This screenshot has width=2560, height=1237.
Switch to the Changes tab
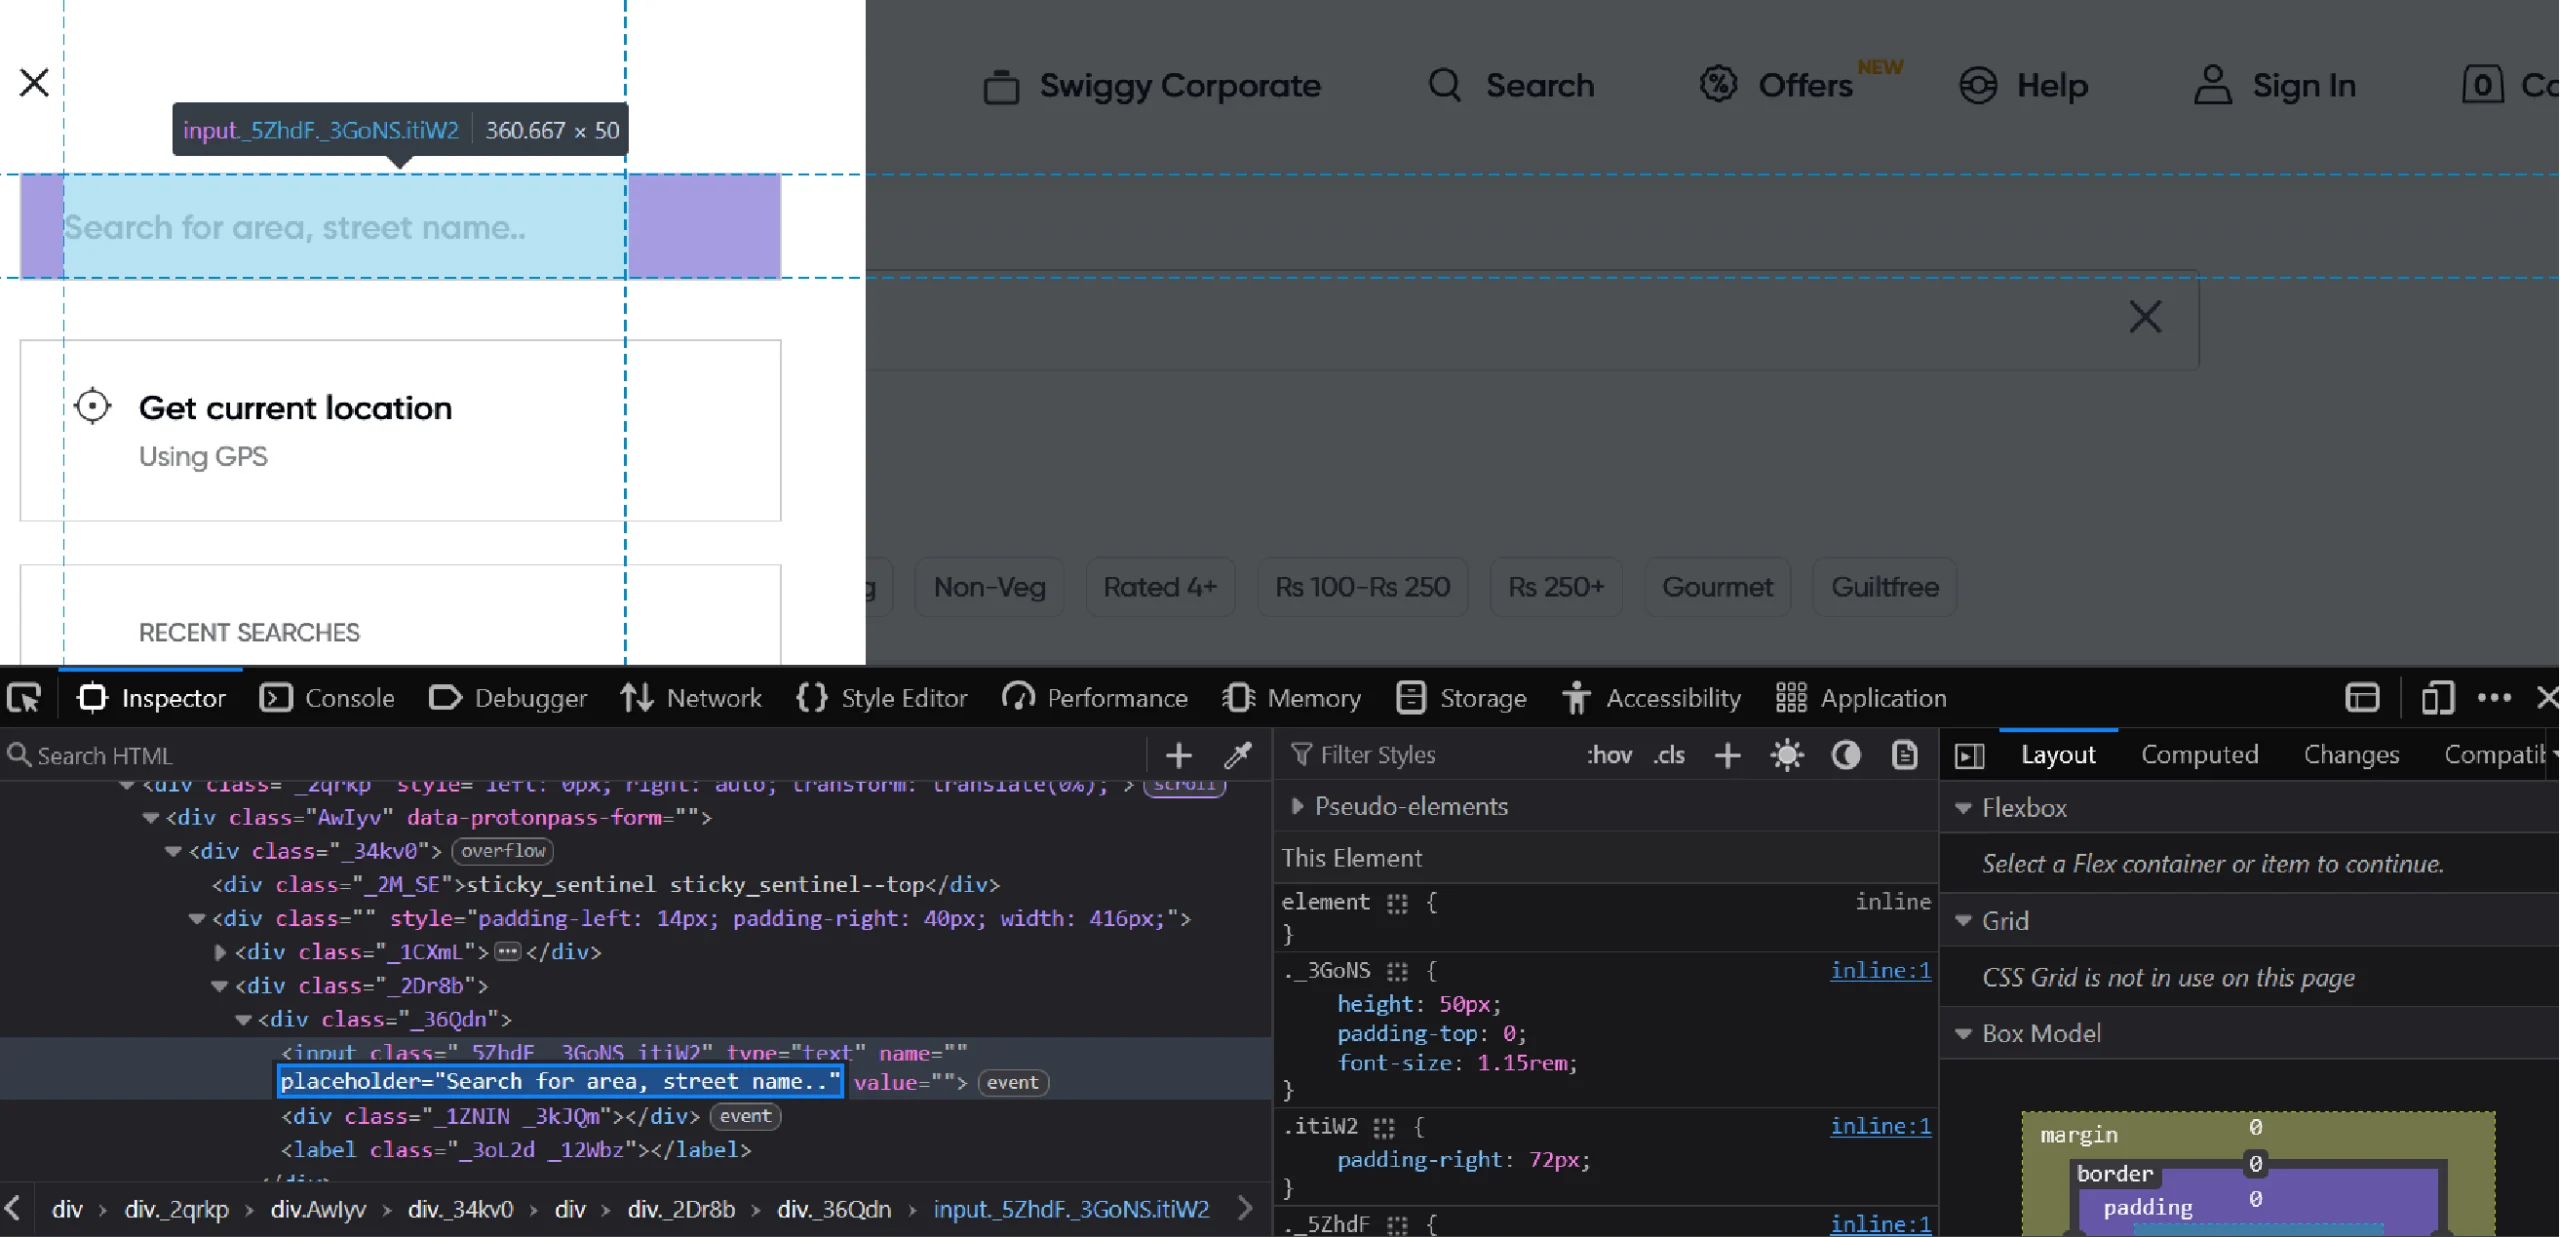[x=2351, y=754]
